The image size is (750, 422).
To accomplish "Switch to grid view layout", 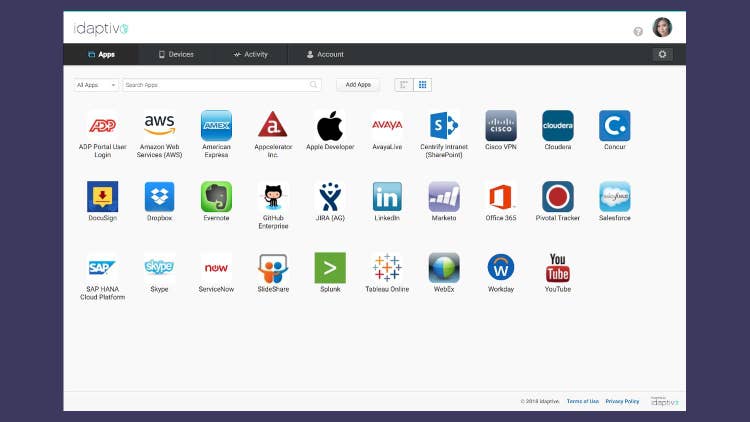I will [422, 85].
